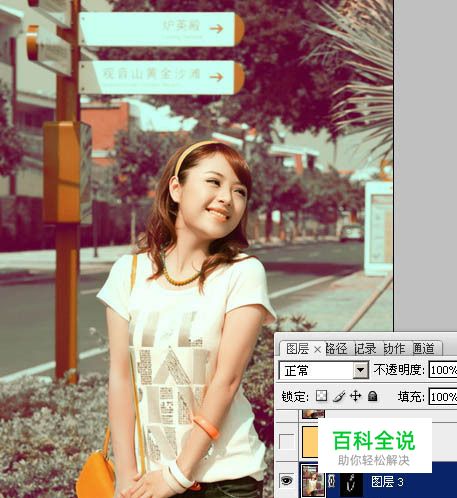Click the 不透明度 opacity label
Image resolution: width=457 pixels, height=498 pixels.
point(399,370)
